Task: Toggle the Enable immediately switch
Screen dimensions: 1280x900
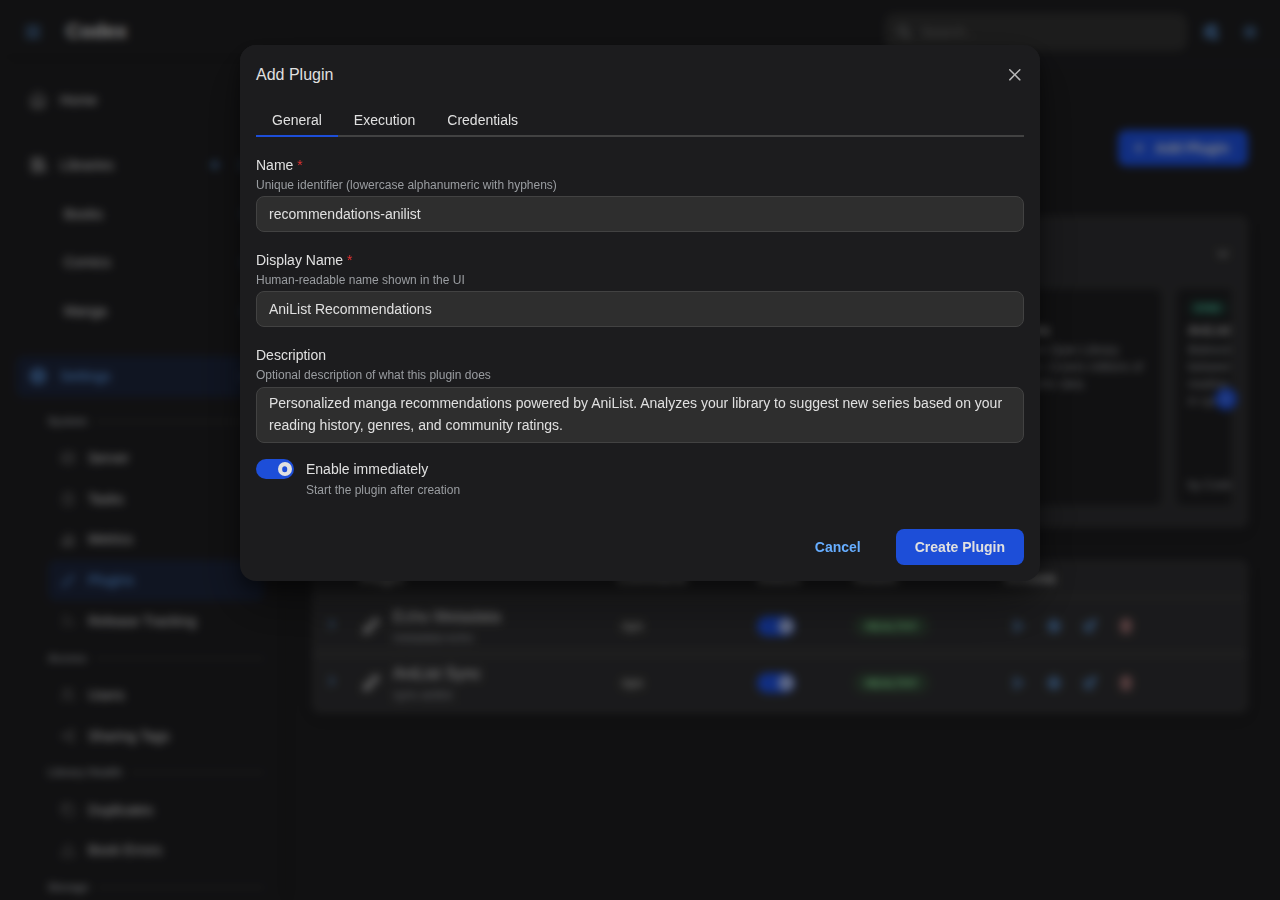Action: click(x=274, y=469)
